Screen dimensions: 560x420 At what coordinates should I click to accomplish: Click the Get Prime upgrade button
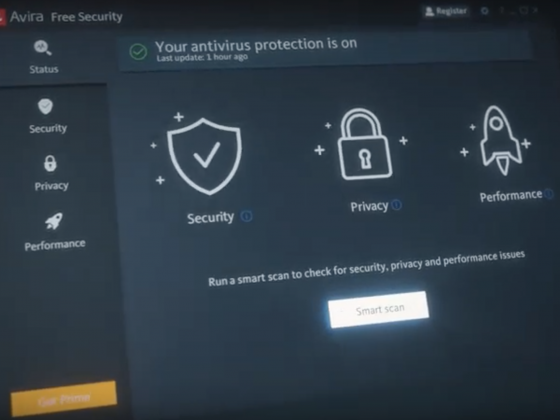(x=64, y=399)
